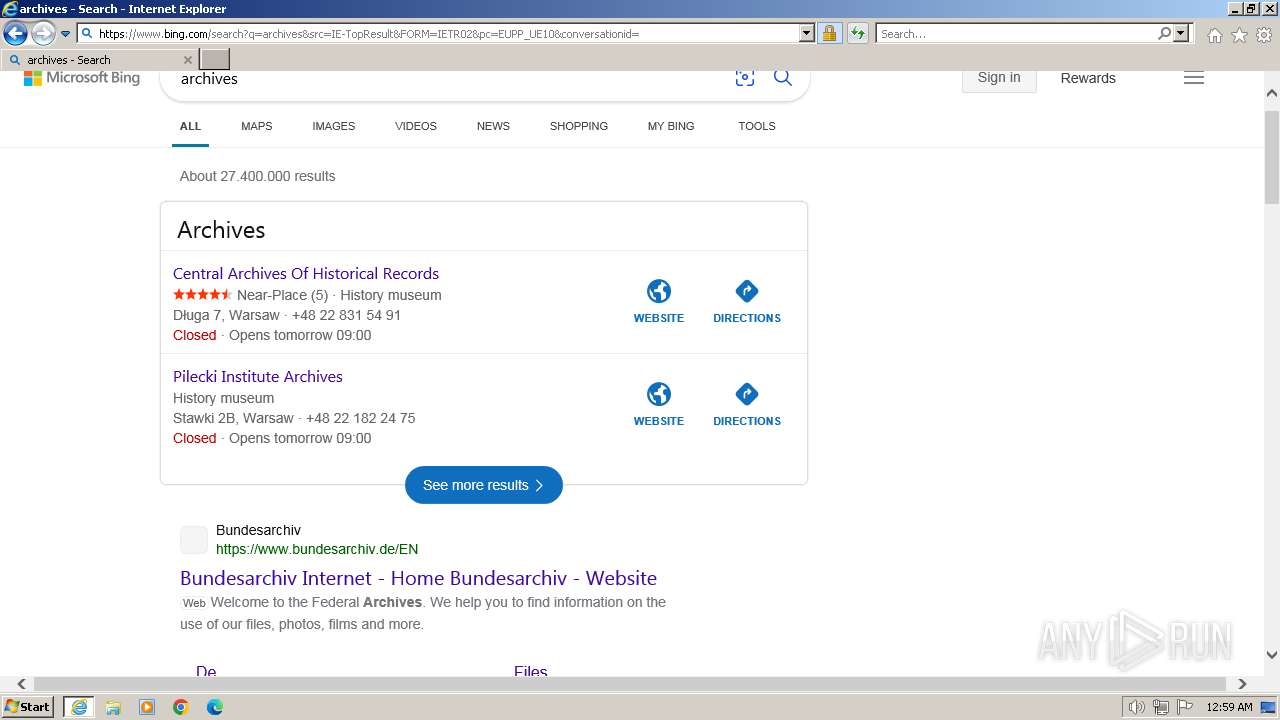Open Favorites star icon
The width and height of the screenshot is (1280, 720).
pos(1239,35)
